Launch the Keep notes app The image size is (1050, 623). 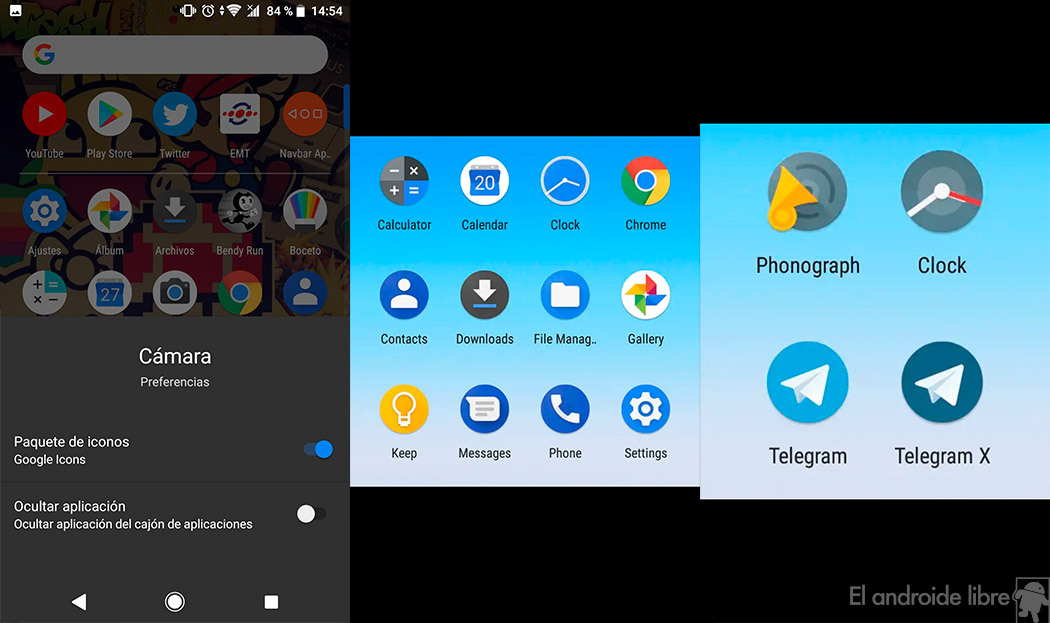pos(404,409)
